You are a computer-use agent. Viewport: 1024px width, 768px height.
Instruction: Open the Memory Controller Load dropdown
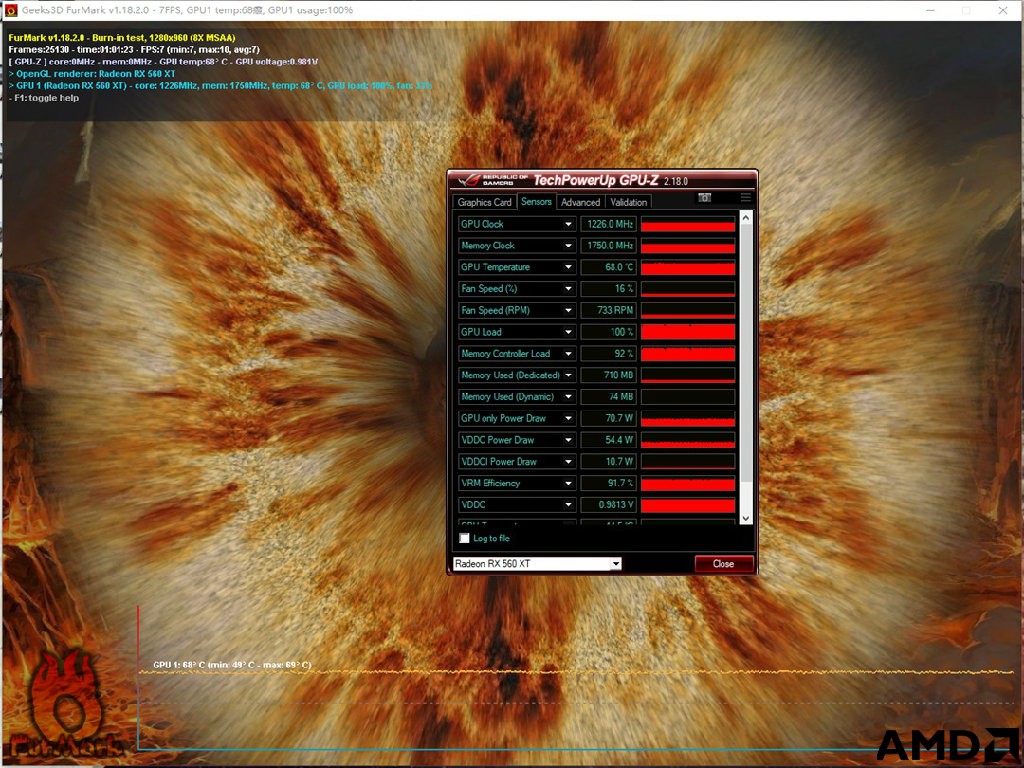568,353
